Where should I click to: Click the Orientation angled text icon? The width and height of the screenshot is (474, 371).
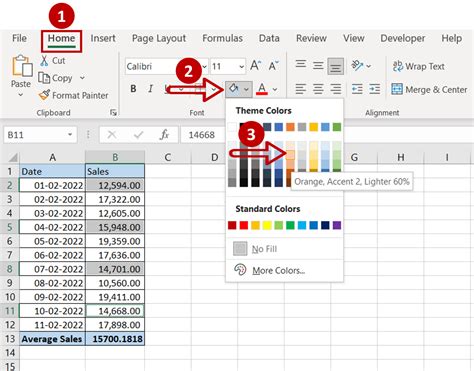tap(357, 66)
